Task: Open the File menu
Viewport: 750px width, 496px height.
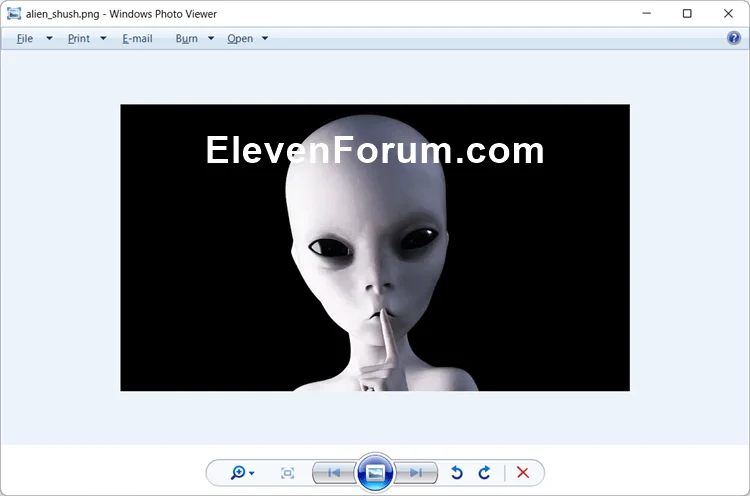Action: 25,39
